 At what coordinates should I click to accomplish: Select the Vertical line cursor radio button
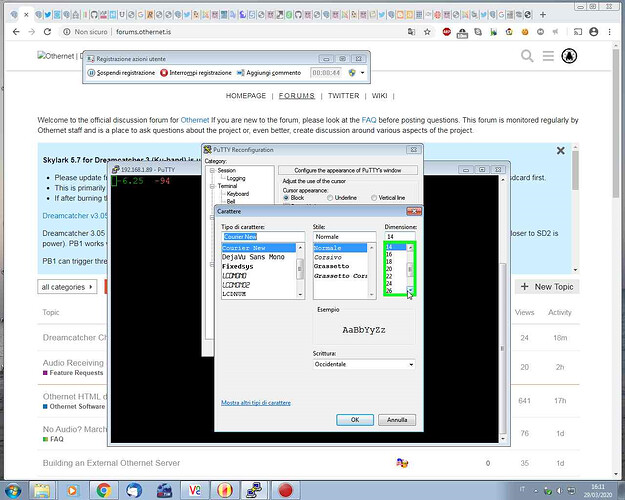point(373,198)
